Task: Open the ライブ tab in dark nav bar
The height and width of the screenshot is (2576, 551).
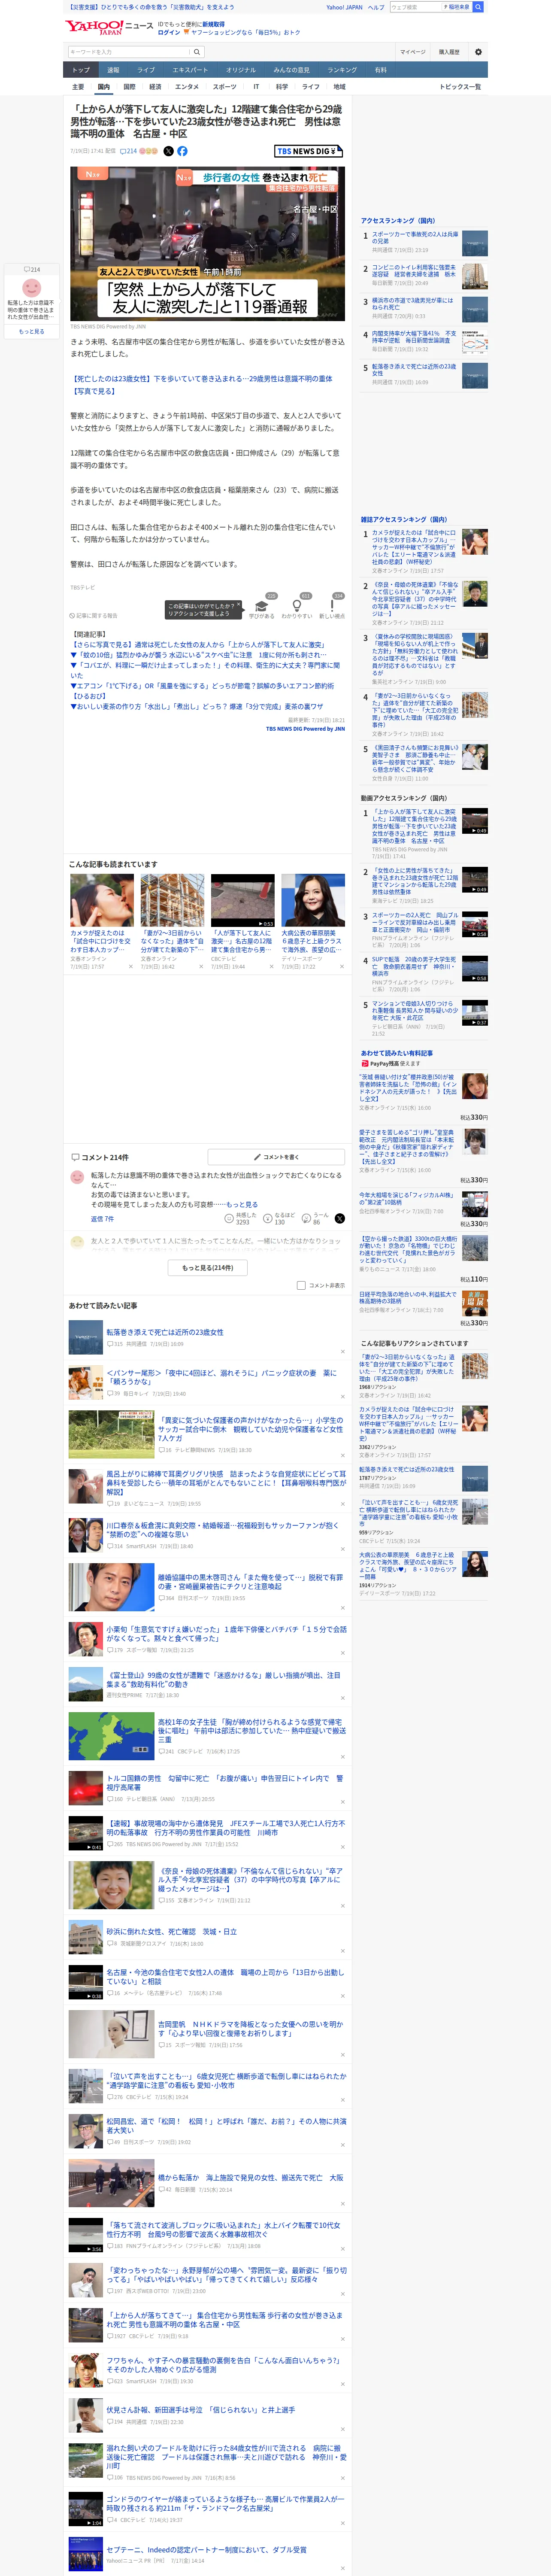Action: 146,70
